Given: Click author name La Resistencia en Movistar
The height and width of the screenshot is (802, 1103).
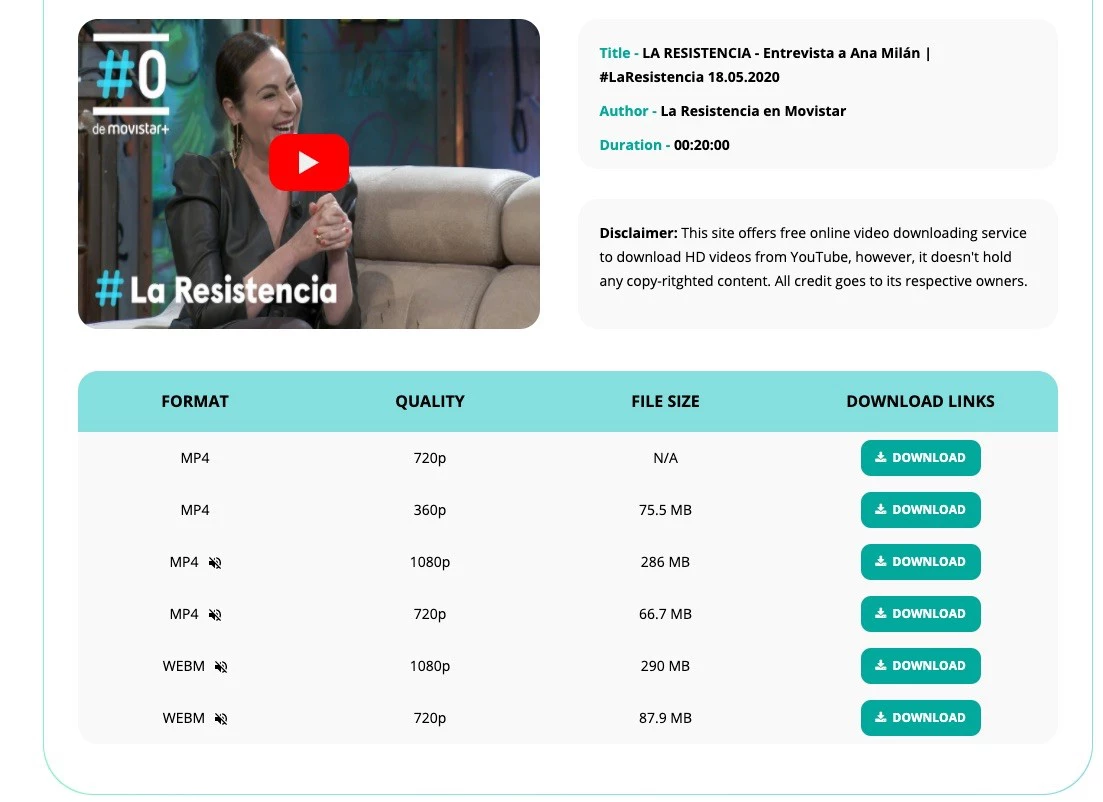Looking at the screenshot, I should 753,111.
